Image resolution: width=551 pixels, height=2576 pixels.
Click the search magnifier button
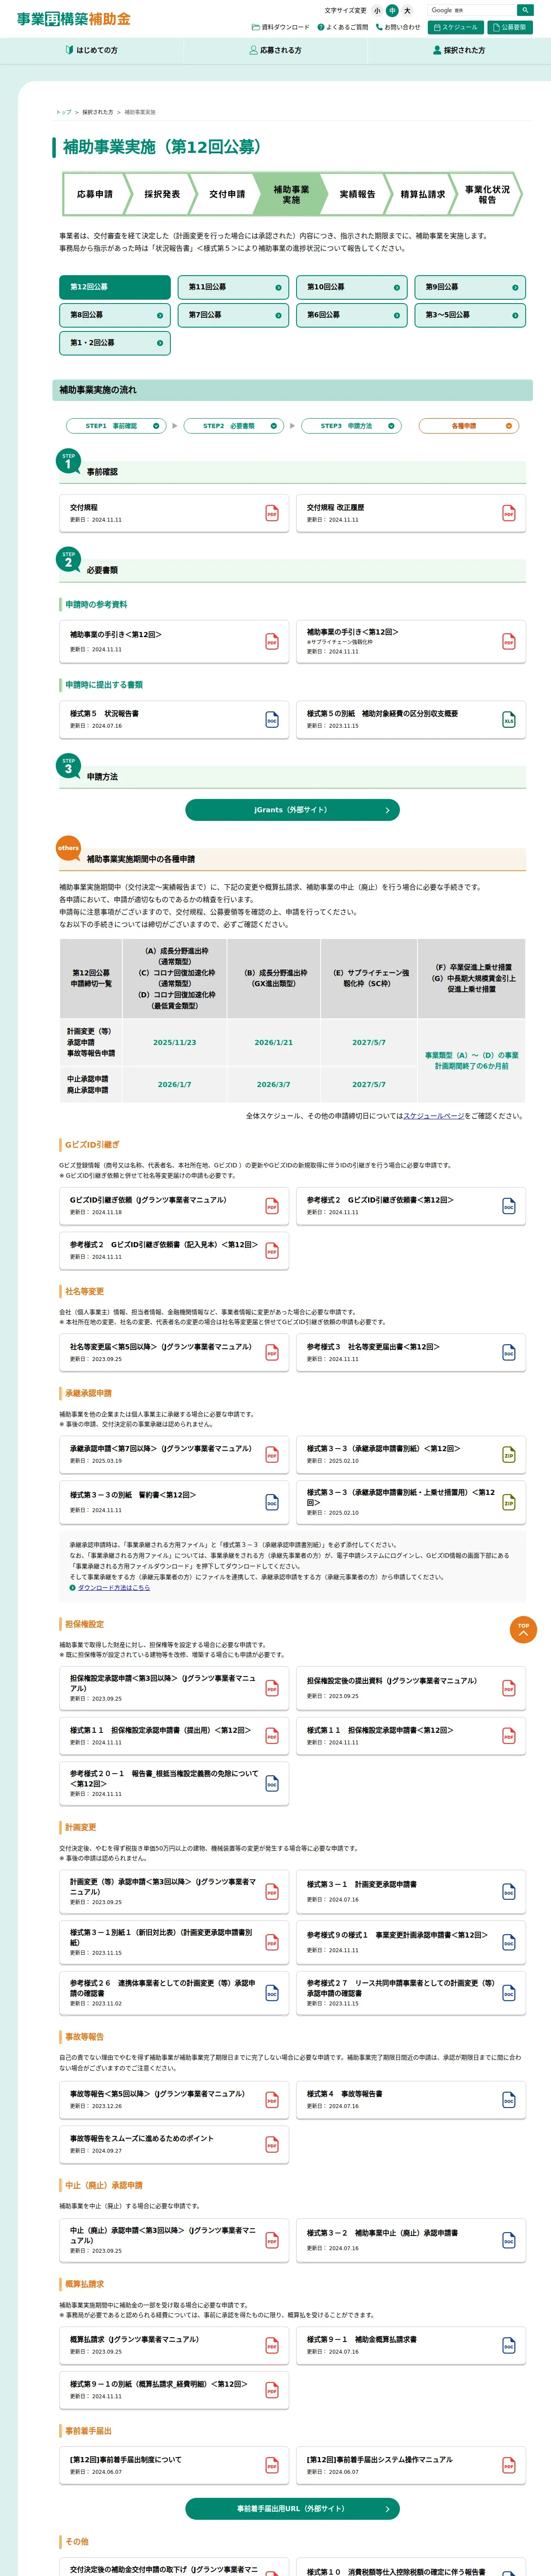[x=524, y=10]
